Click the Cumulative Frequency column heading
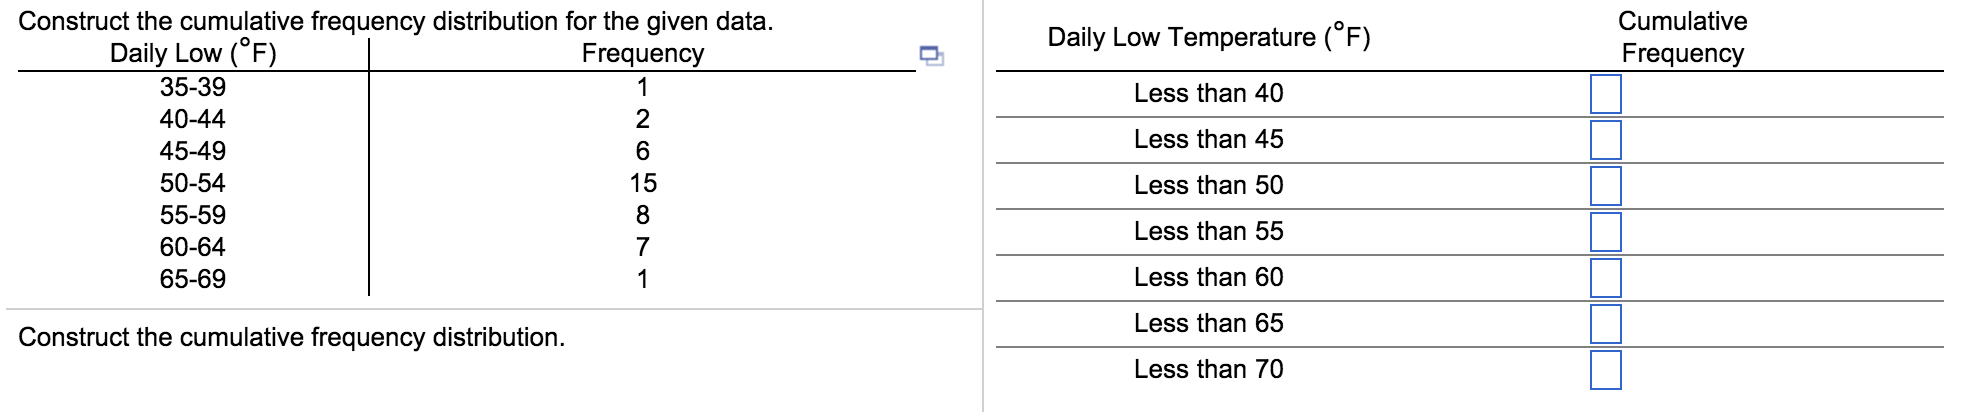1974x412 pixels. click(x=1682, y=37)
